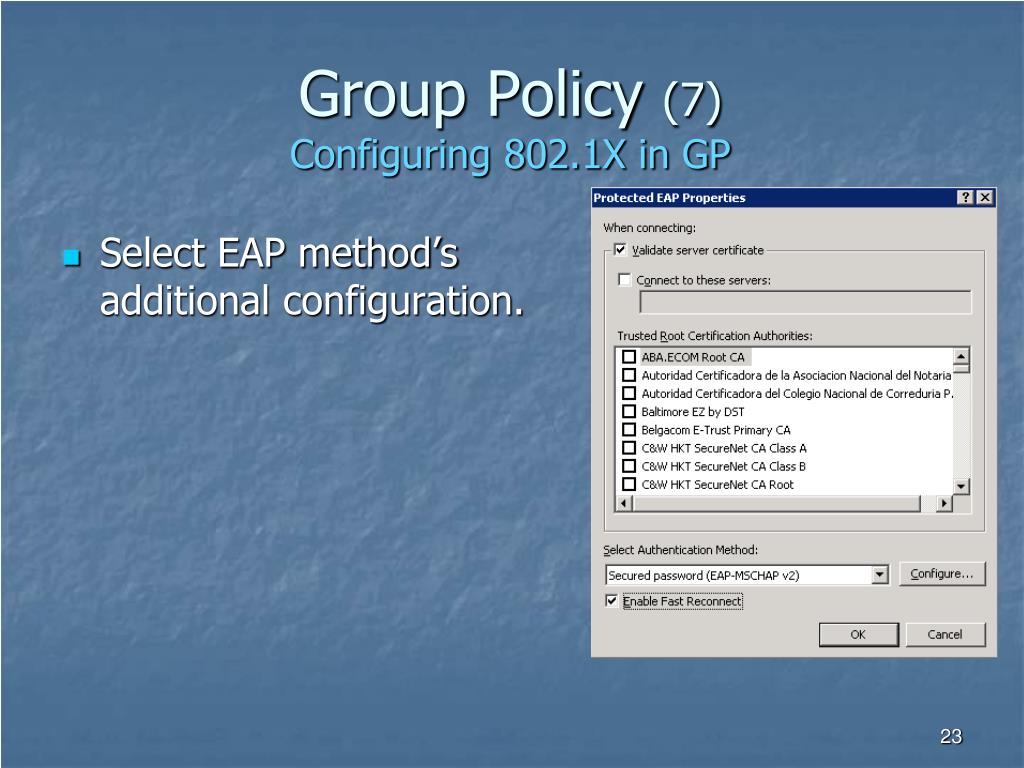1024x768 pixels.
Task: Check C&W HKT SecureNet CA Class B
Action: click(x=629, y=466)
